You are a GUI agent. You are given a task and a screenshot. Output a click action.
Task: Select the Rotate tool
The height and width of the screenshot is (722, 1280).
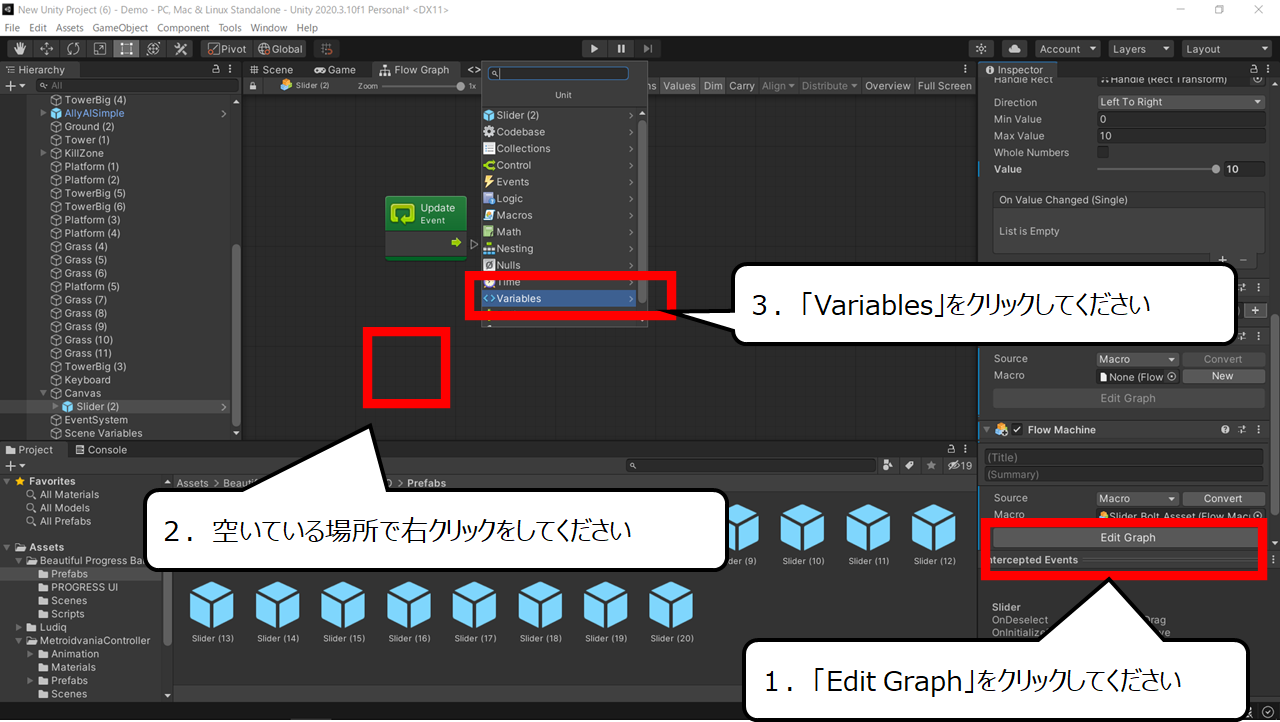(73, 49)
